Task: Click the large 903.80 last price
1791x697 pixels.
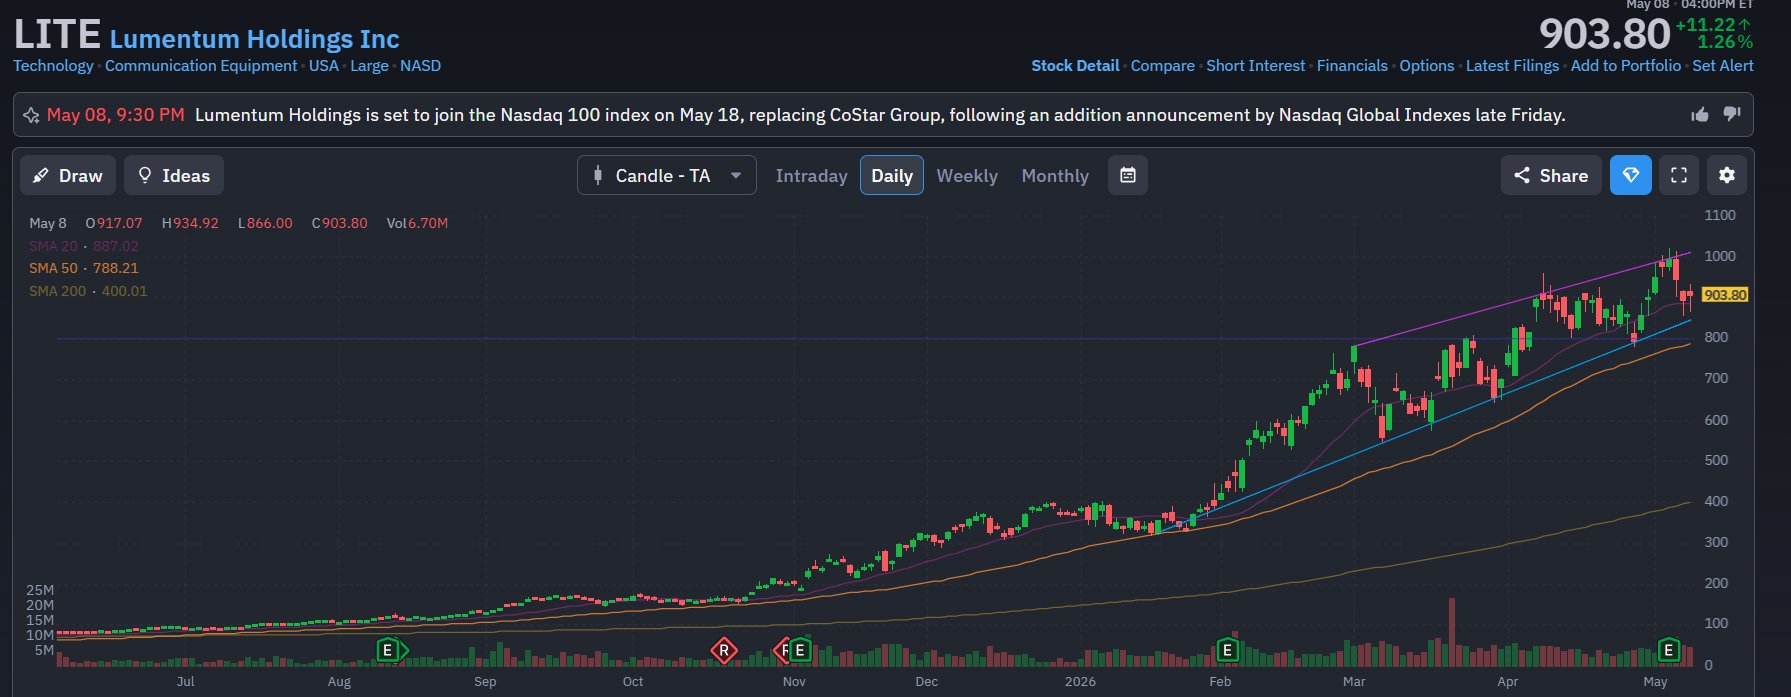Action: [1604, 35]
